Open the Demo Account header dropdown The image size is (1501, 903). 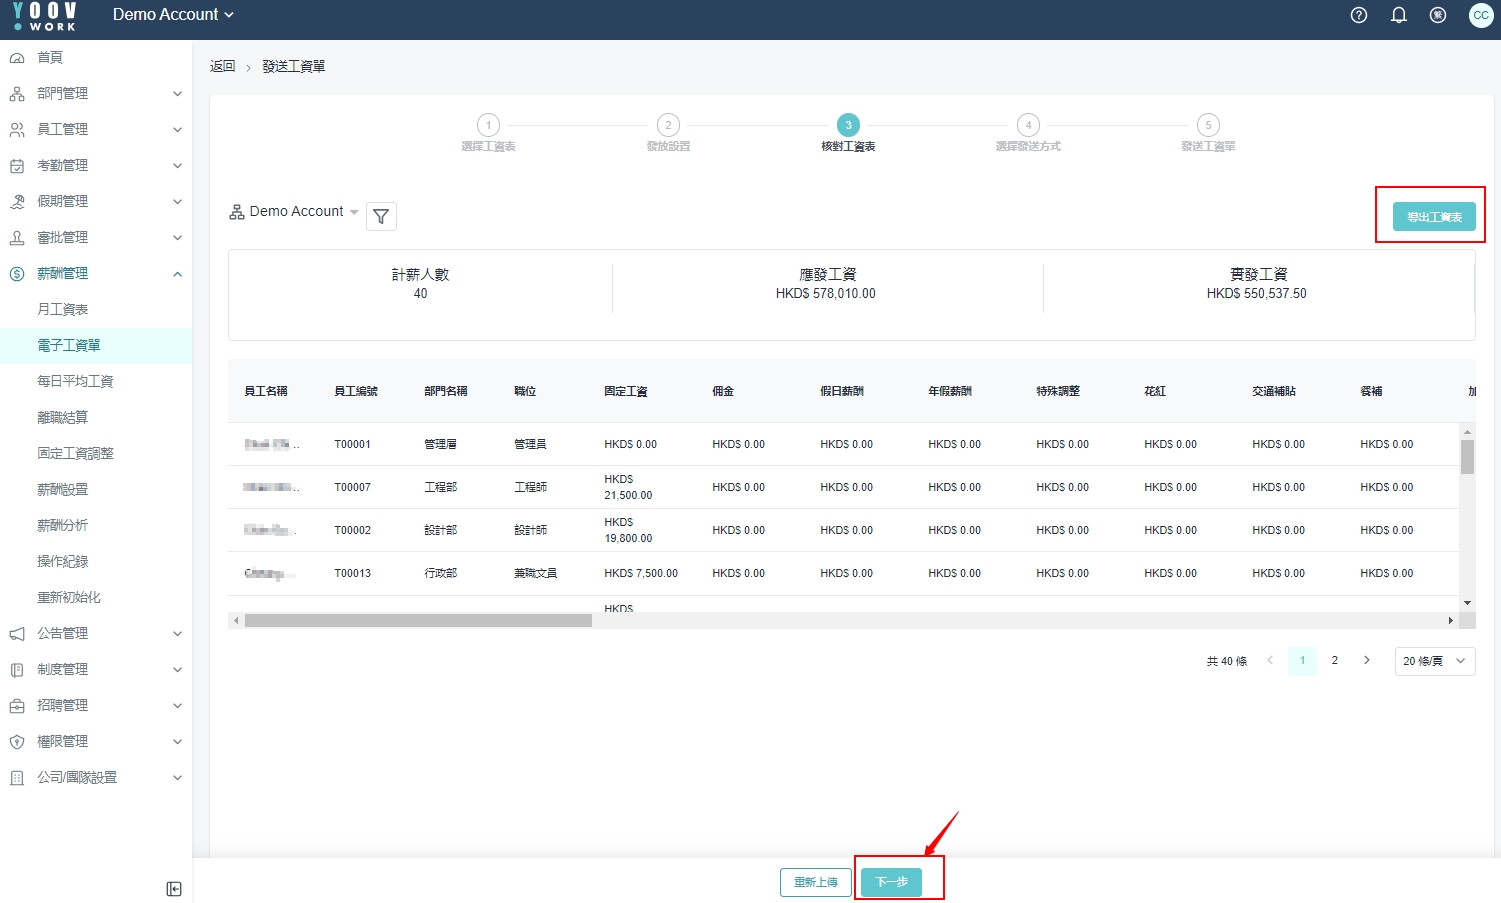click(x=173, y=15)
